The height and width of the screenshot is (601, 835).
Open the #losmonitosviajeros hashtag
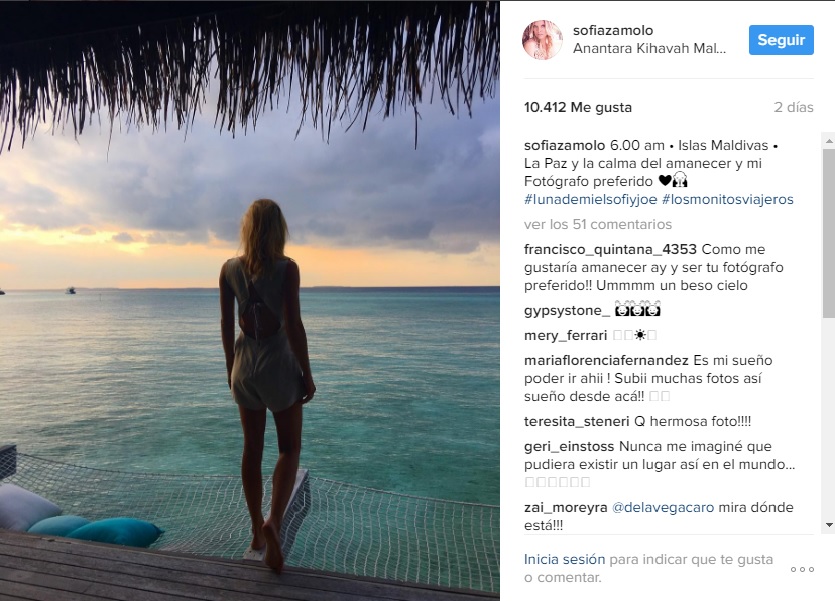pyautogui.click(x=727, y=200)
